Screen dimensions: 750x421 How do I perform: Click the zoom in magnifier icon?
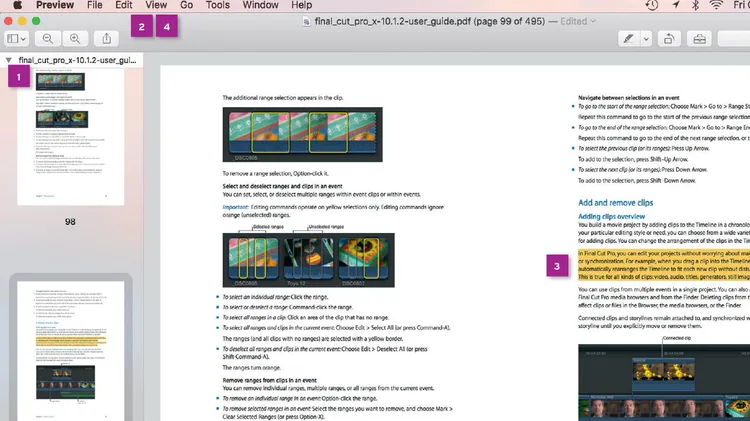[75, 39]
